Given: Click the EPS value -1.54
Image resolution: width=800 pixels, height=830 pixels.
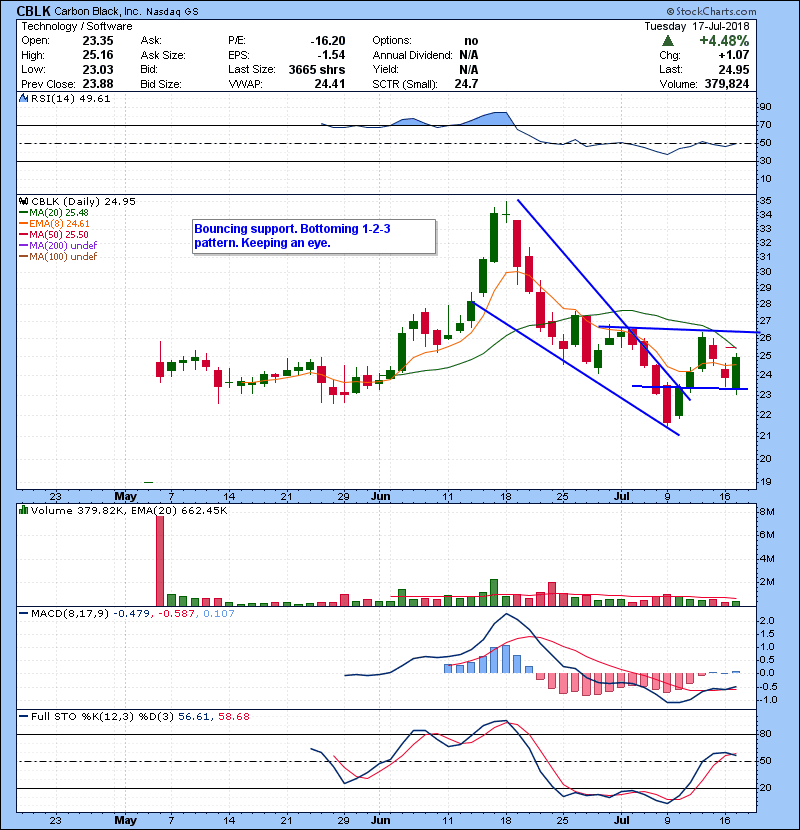Looking at the screenshot, I should coord(331,55).
